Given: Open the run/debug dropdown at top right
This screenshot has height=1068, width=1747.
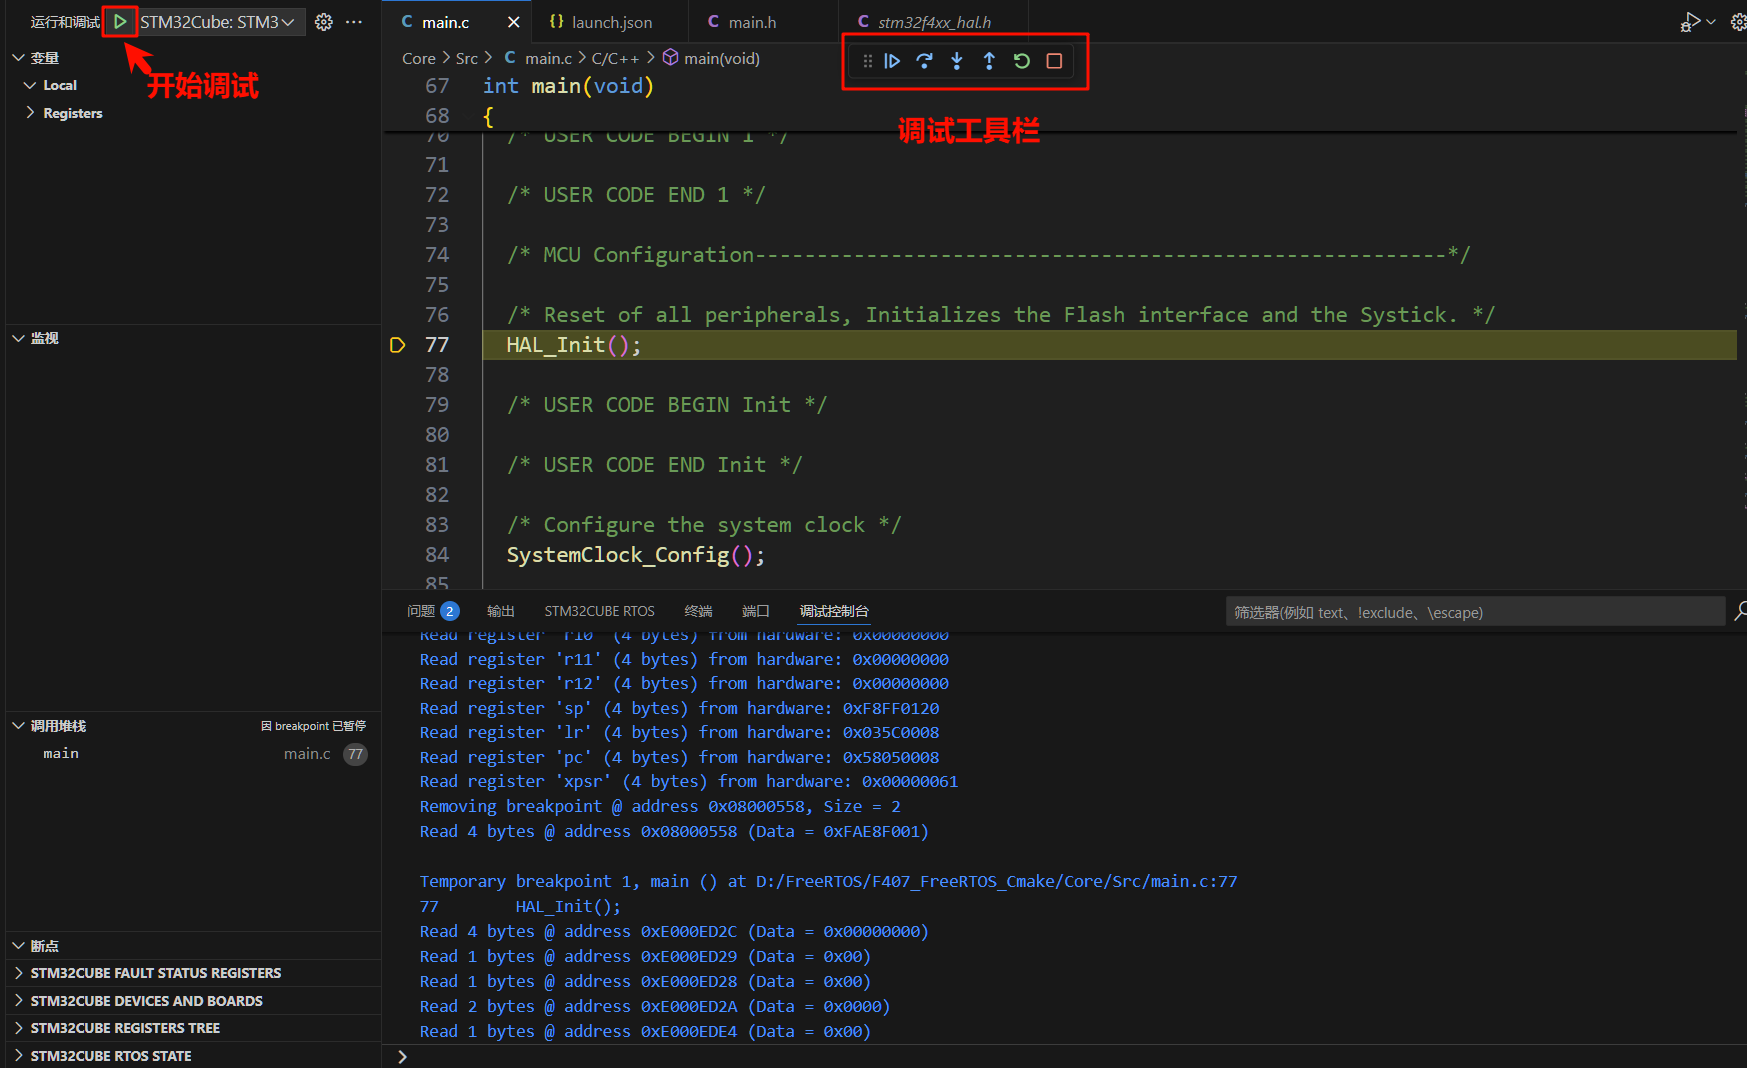Looking at the screenshot, I should (1711, 21).
